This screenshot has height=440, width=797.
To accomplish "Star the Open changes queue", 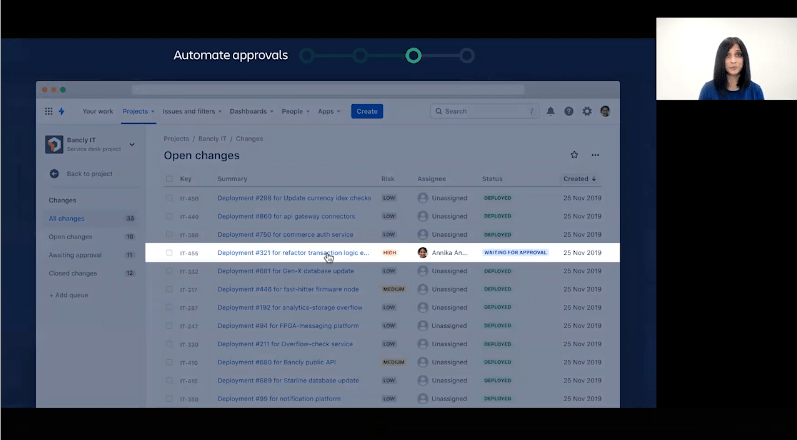I will pos(574,155).
